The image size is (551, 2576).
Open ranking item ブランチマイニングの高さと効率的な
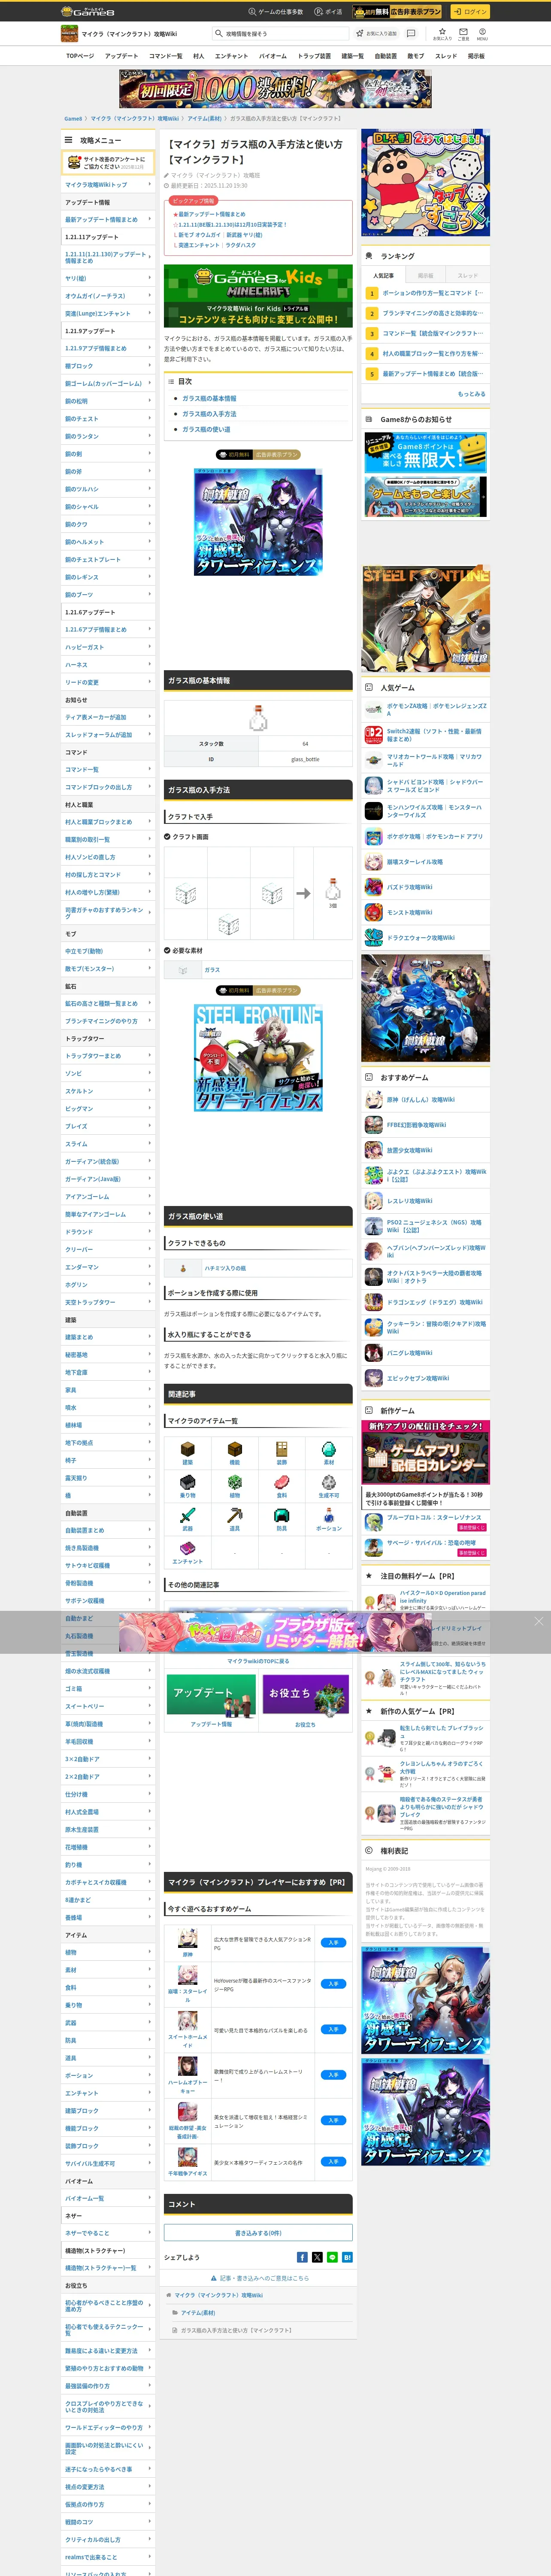433,313
